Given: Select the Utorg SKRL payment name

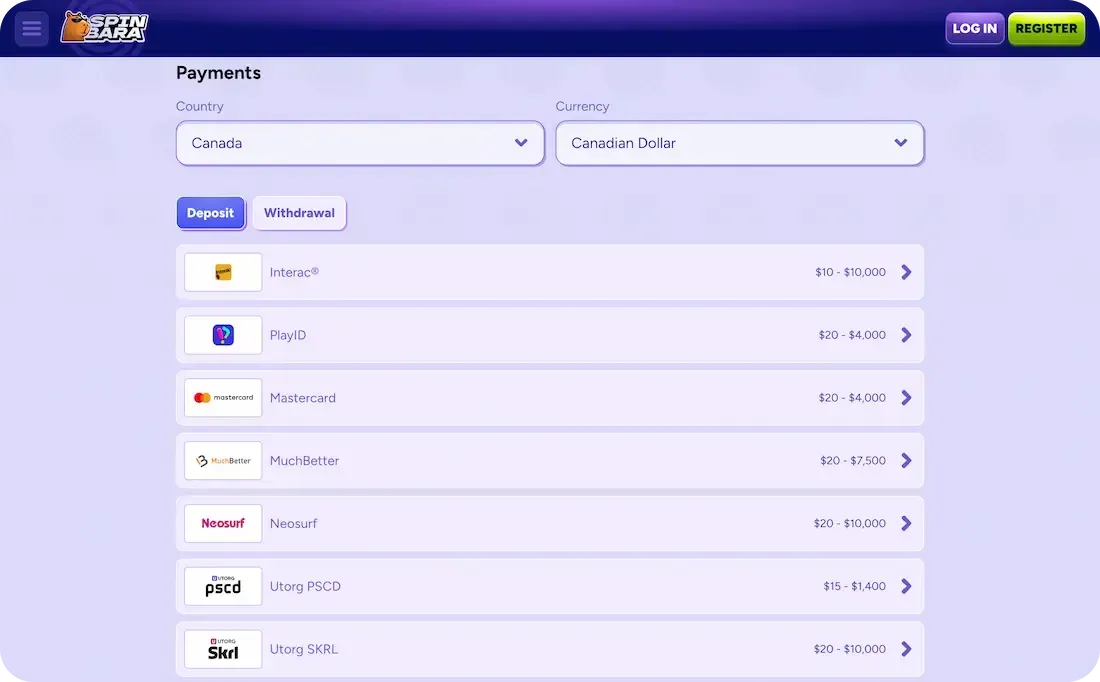Looking at the screenshot, I should point(304,649).
